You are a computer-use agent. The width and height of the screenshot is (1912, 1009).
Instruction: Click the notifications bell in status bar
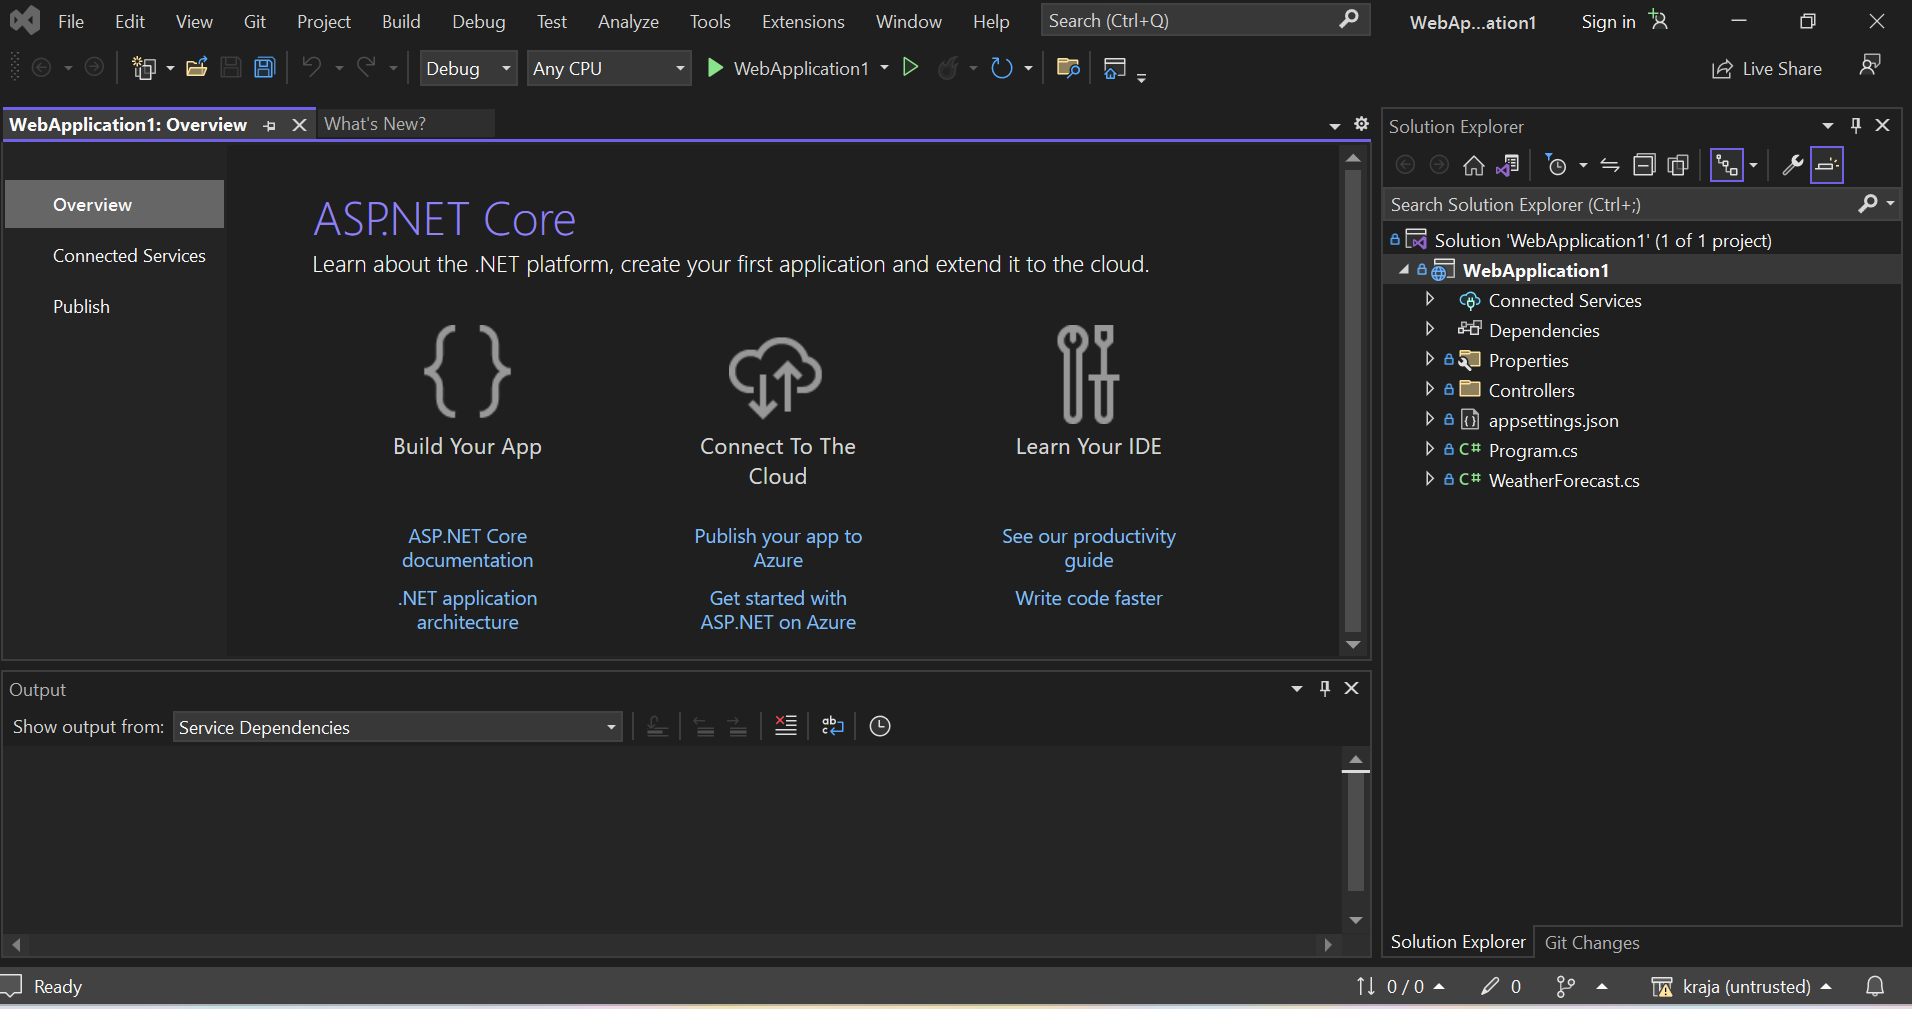1875,986
